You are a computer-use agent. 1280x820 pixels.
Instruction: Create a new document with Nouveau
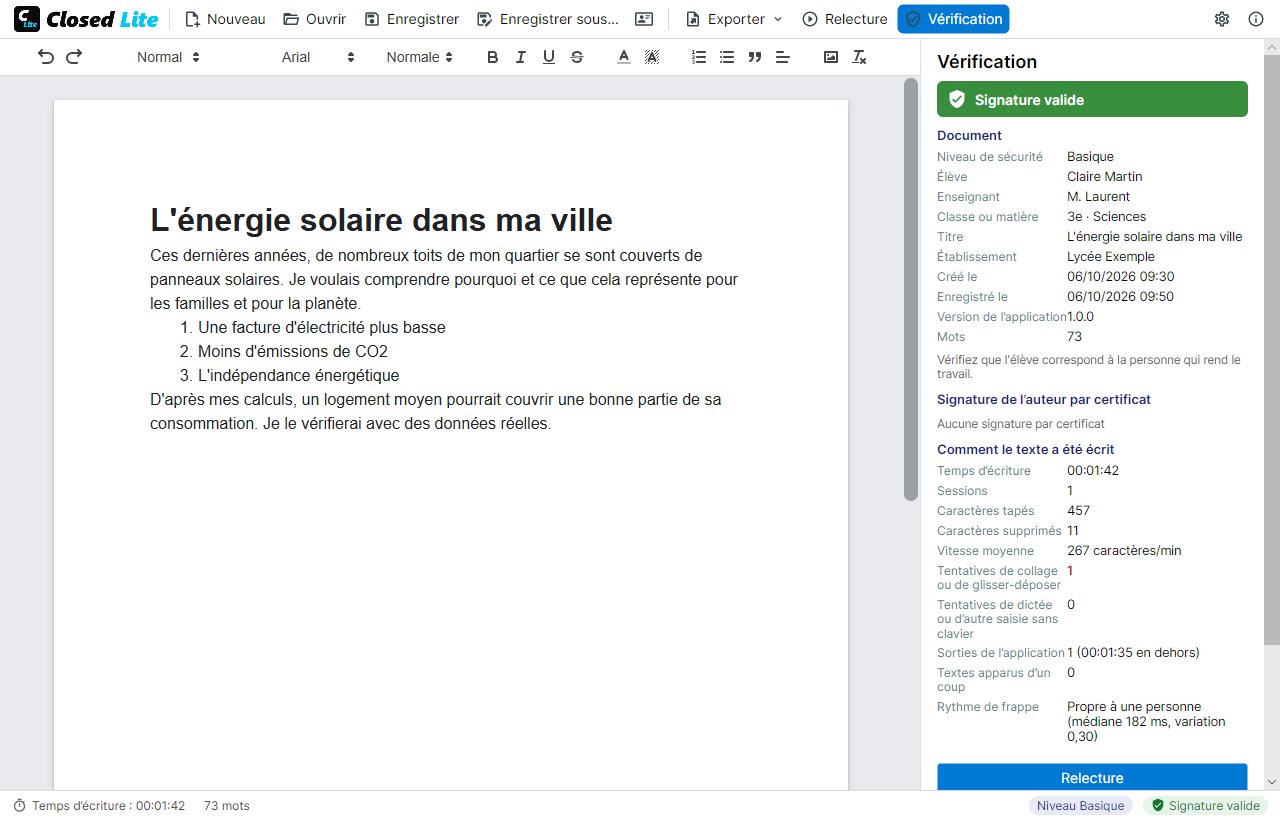click(x=225, y=19)
